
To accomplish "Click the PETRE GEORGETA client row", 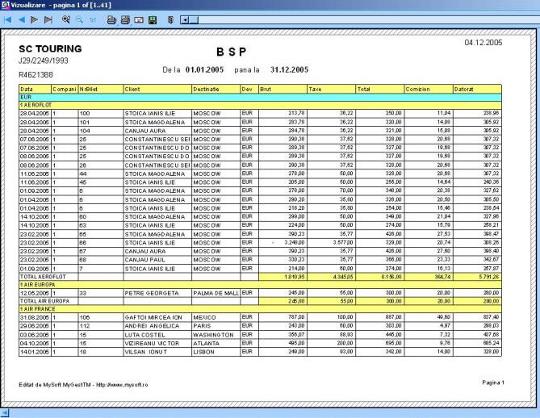I will (x=260, y=293).
